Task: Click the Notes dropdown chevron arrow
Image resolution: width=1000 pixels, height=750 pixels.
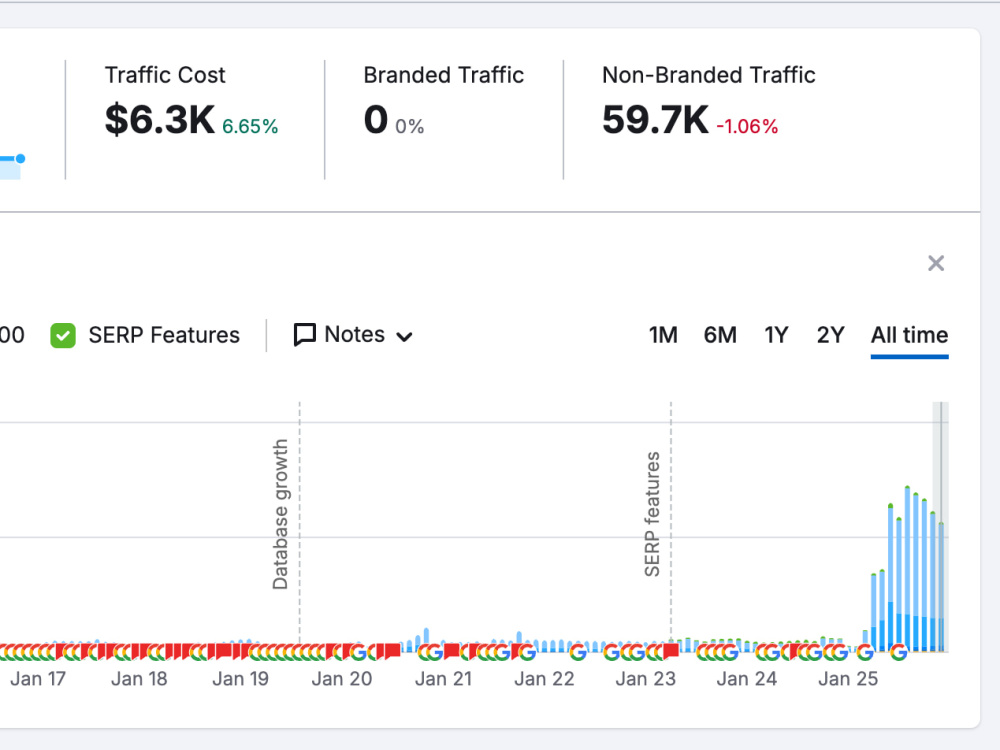Action: coord(404,337)
